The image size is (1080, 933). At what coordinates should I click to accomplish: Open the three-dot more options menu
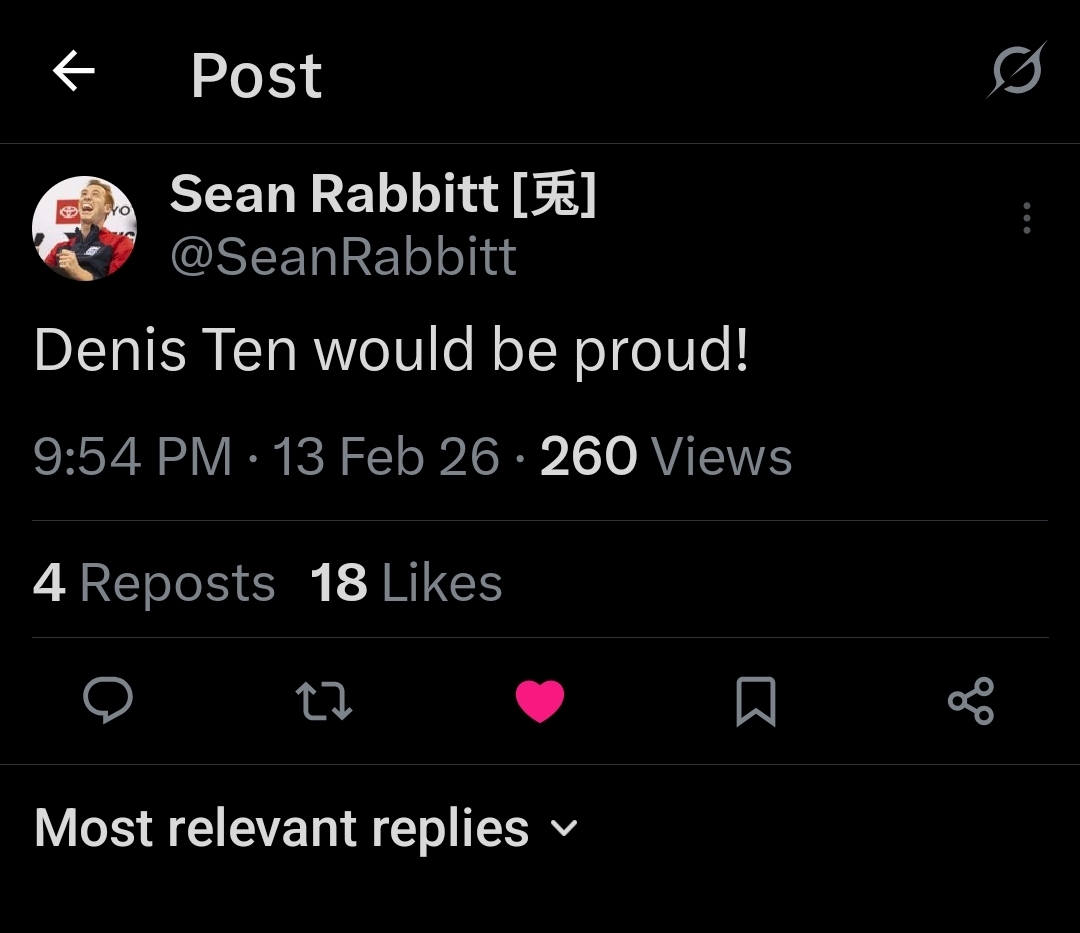pyautogui.click(x=1026, y=218)
